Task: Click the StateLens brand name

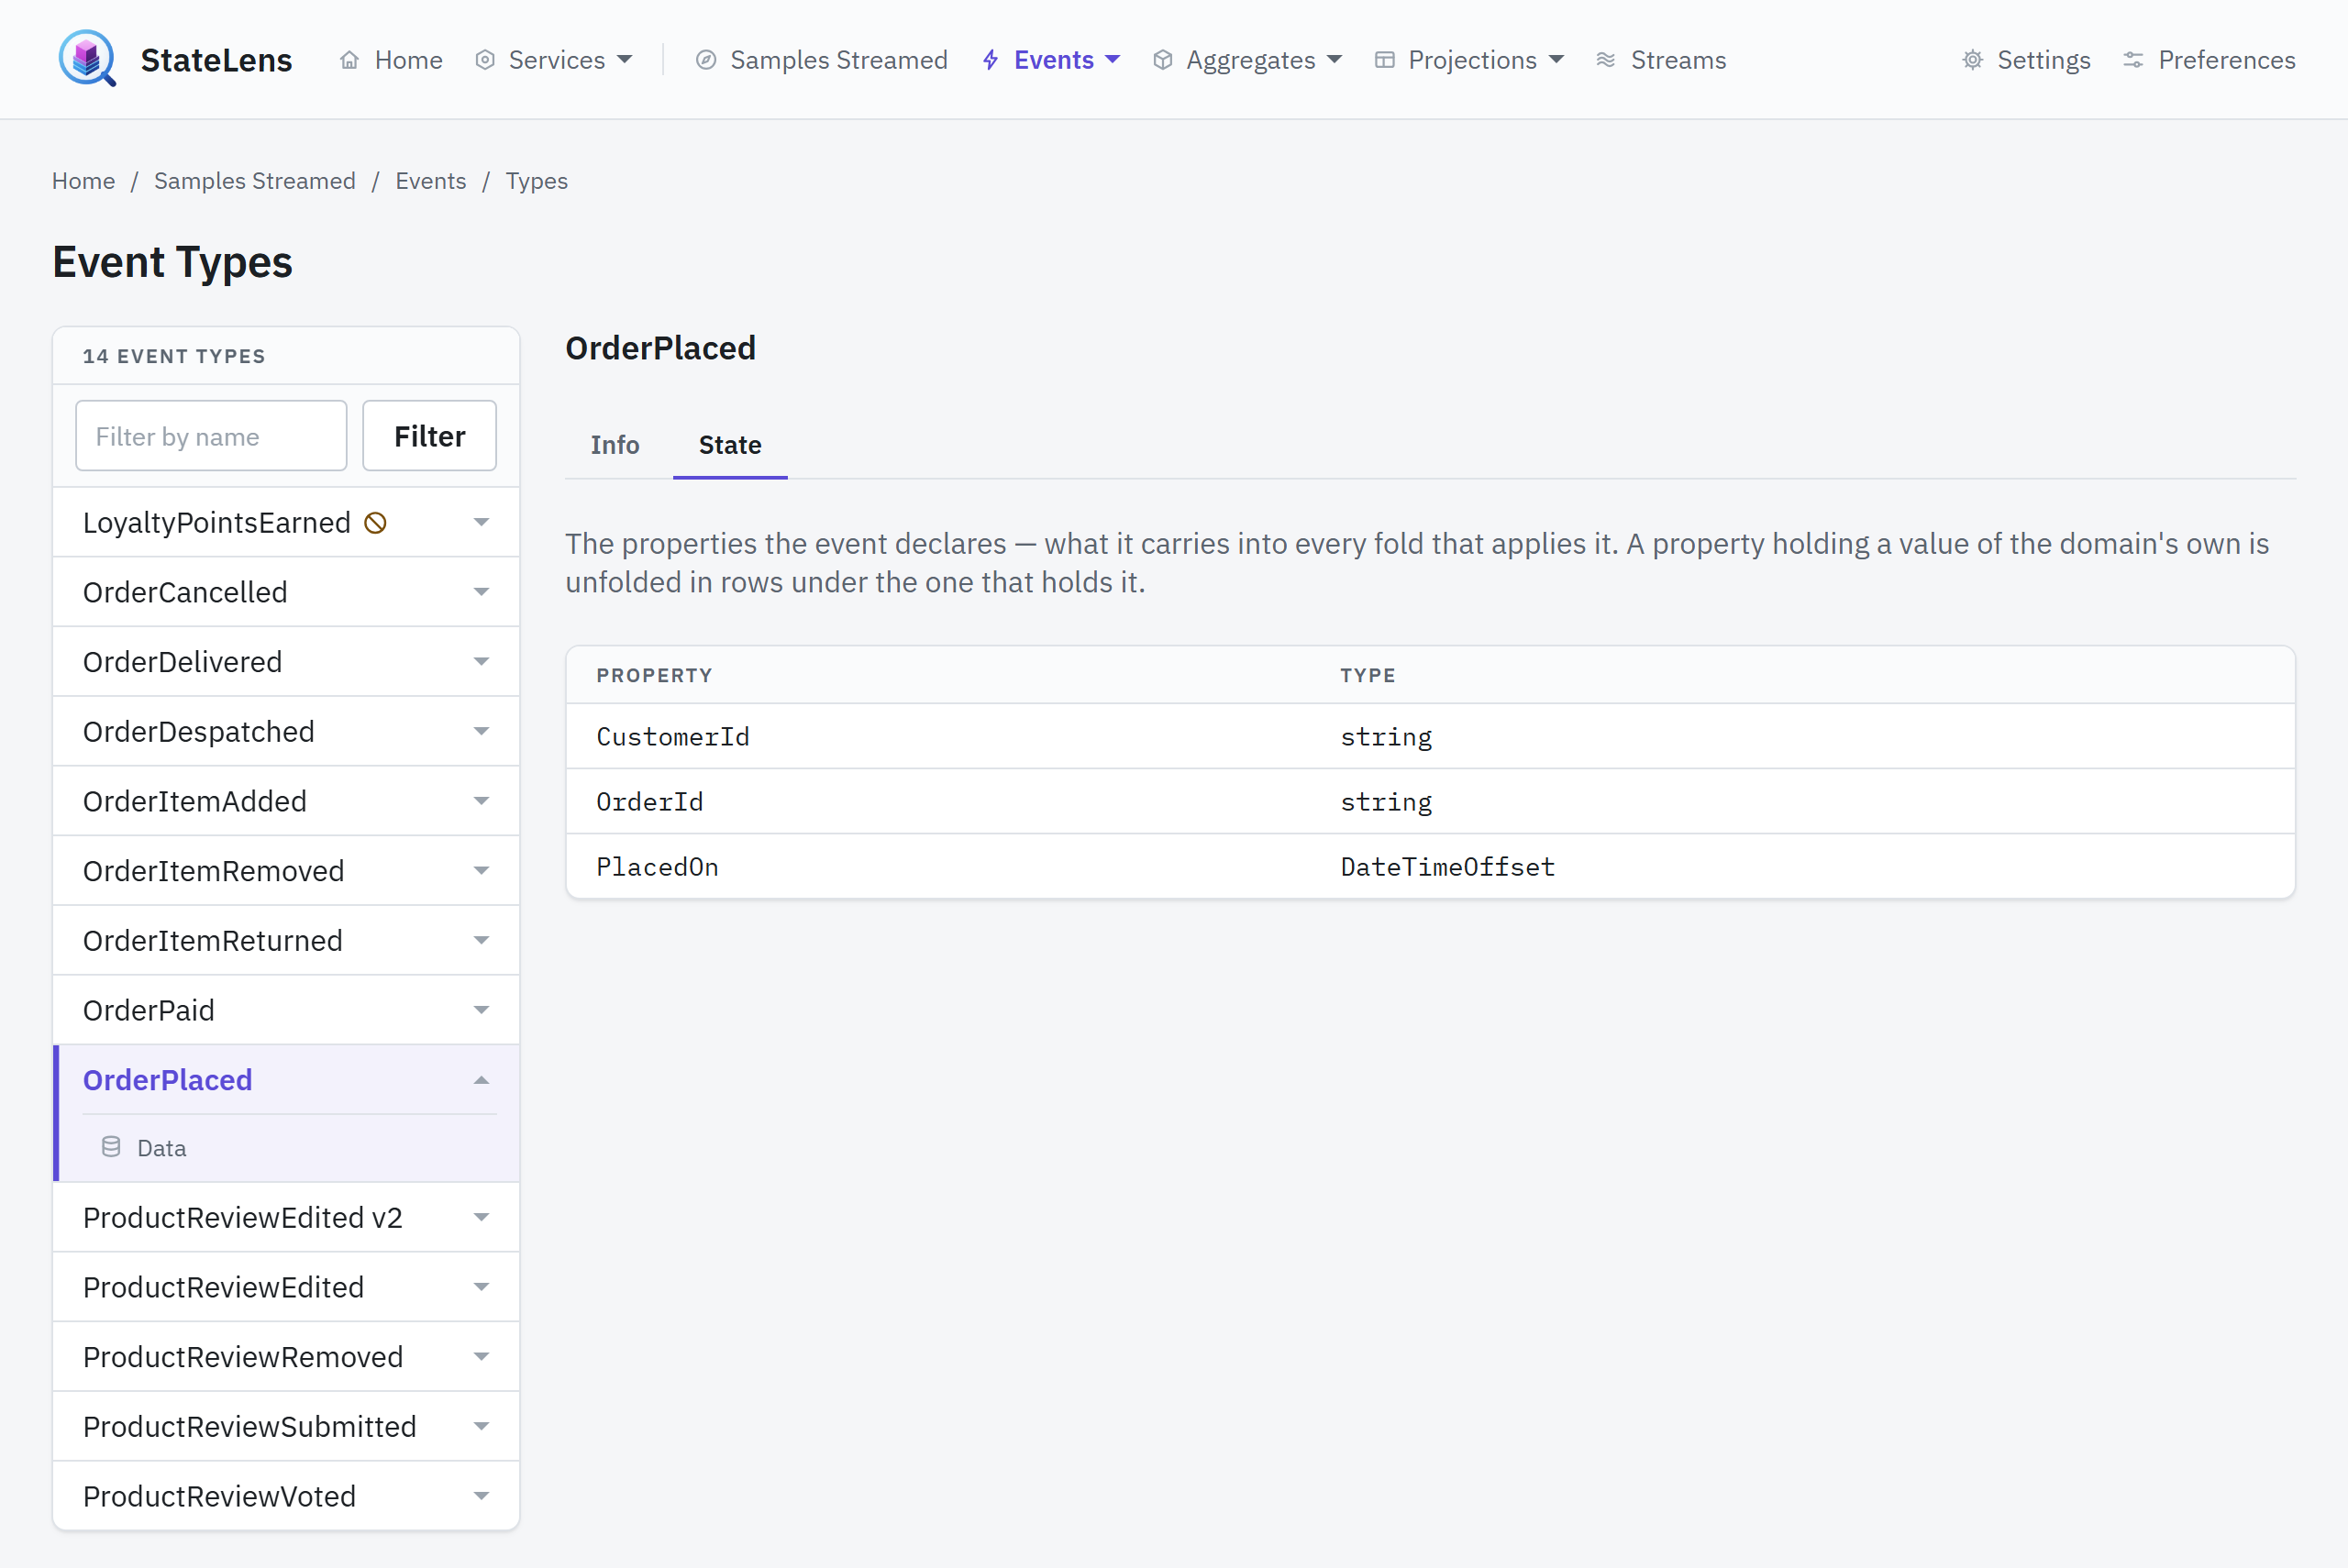Action: tap(216, 60)
